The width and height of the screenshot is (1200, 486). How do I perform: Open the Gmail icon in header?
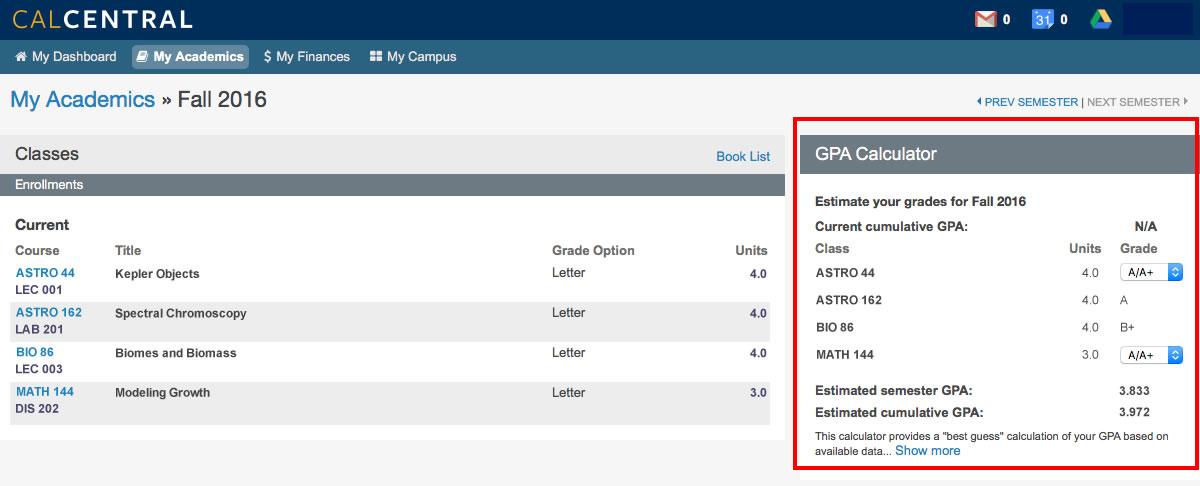click(x=985, y=19)
